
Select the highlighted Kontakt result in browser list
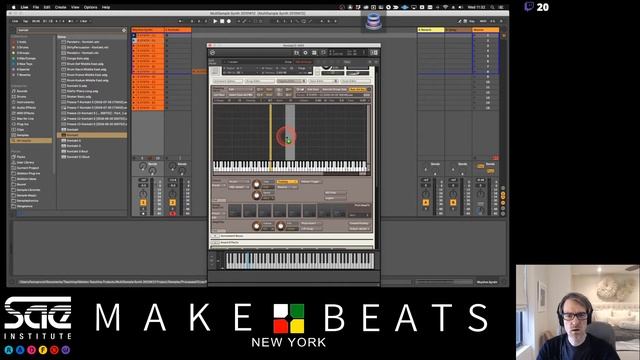tap(92, 135)
